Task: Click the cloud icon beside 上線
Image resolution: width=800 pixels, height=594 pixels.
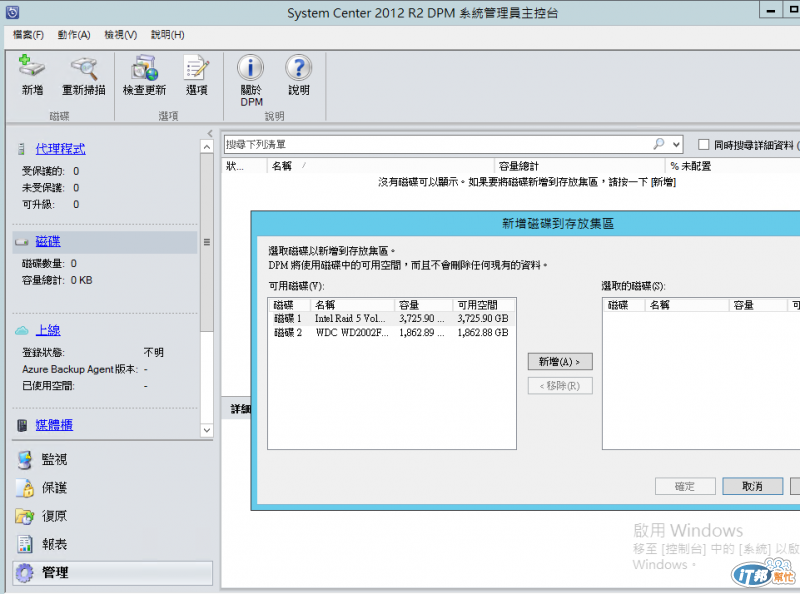Action: [21, 331]
